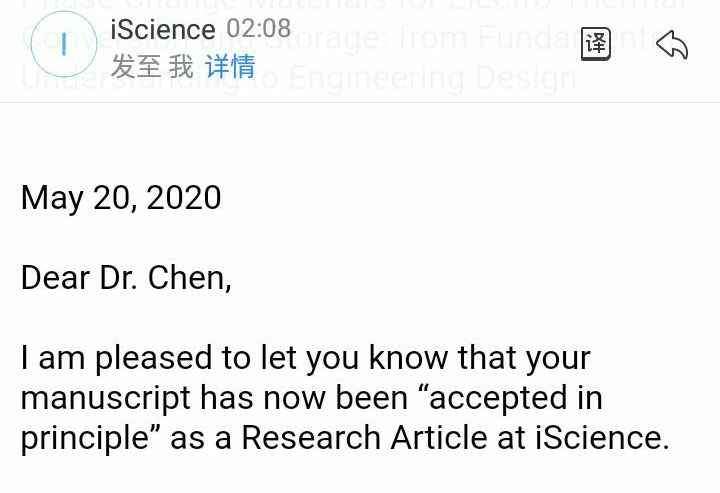Click the date line May 20, 2020
The width and height of the screenshot is (720, 493).
pos(121,197)
